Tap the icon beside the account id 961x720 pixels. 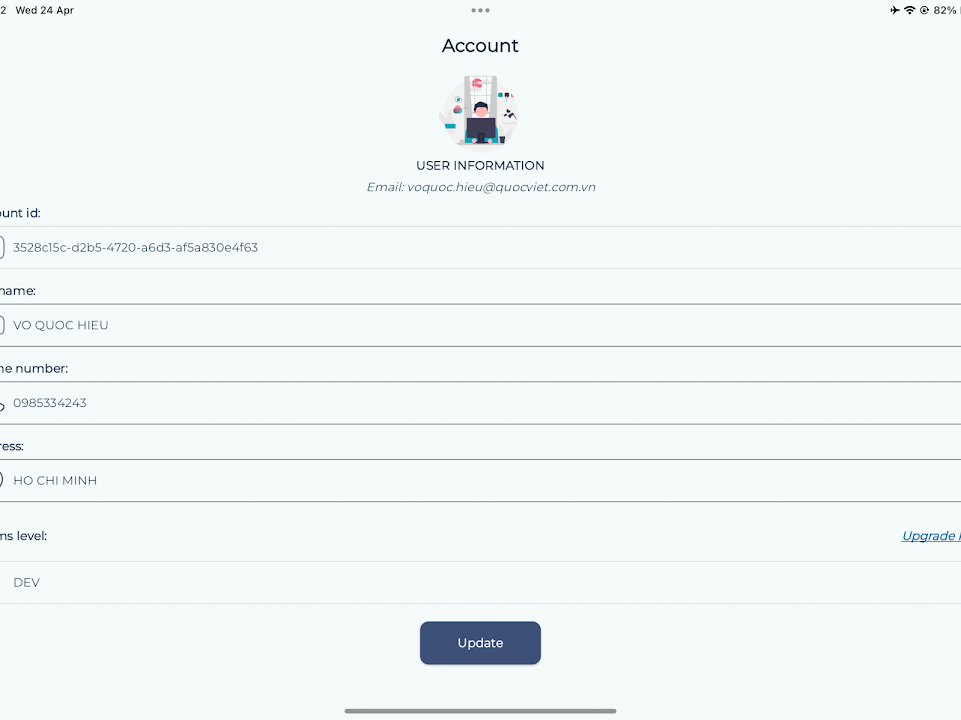2,247
